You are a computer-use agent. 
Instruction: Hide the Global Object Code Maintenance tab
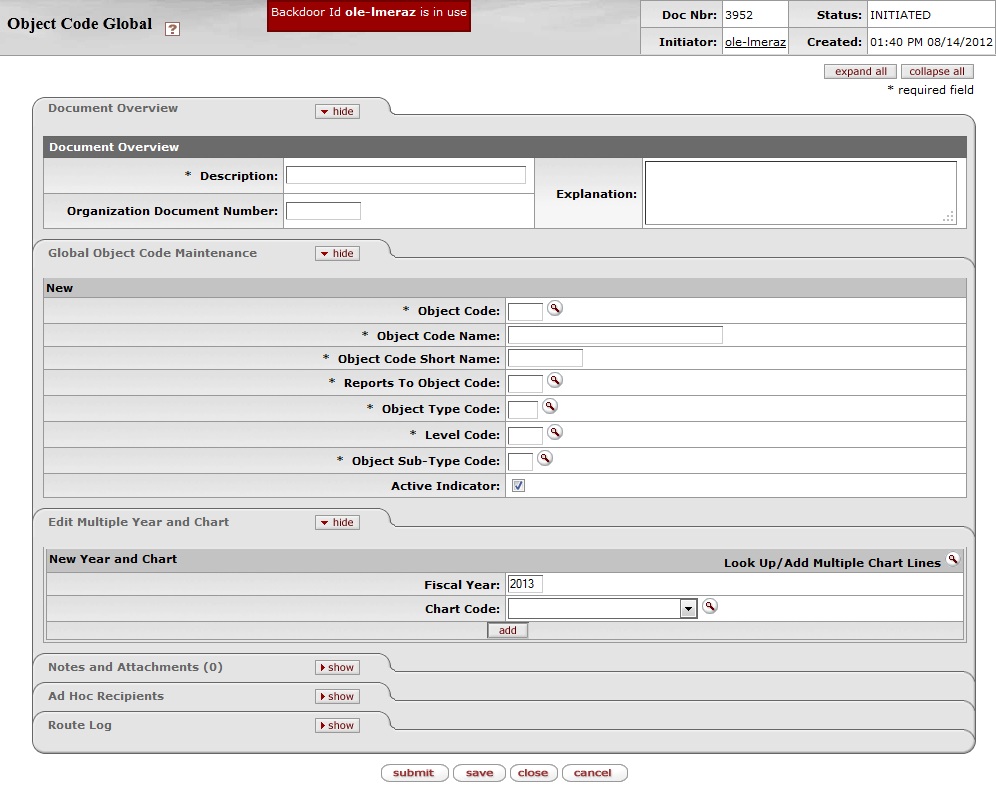point(337,254)
